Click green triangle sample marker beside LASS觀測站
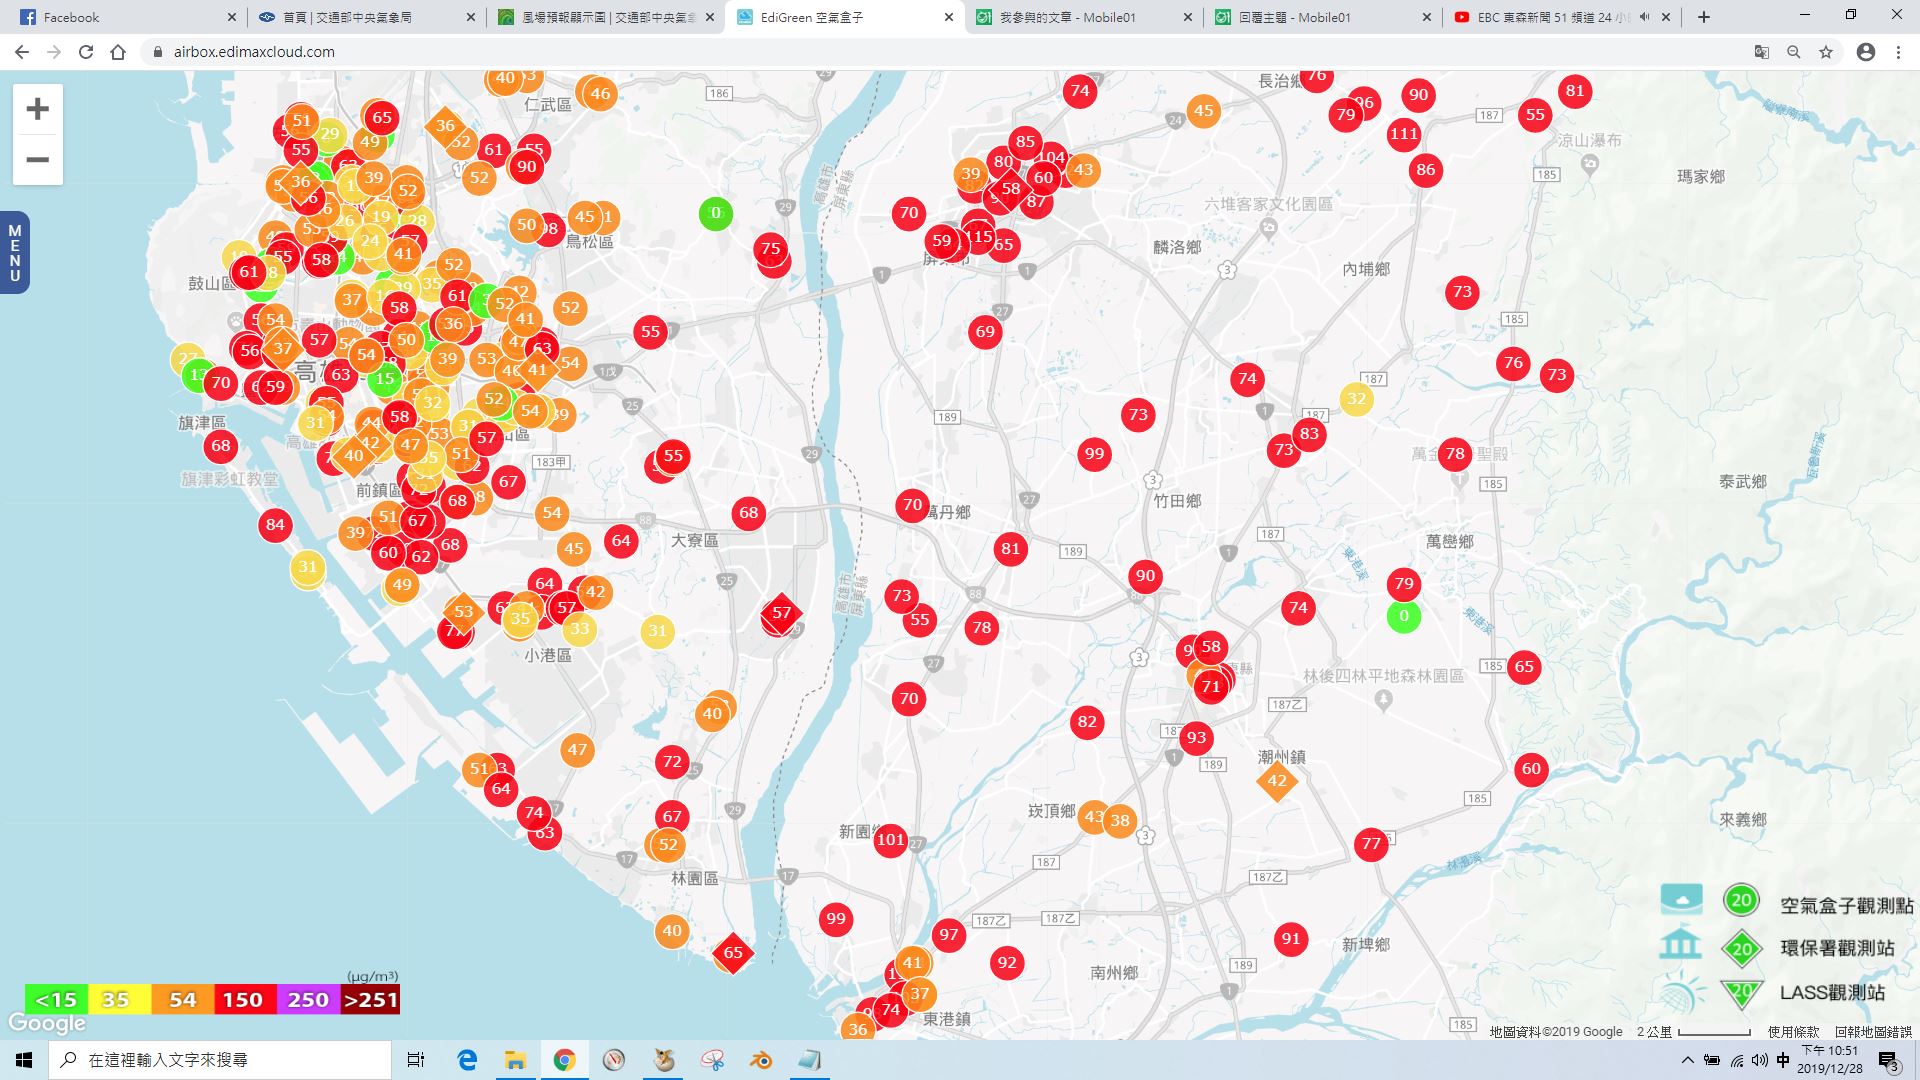Screen dimensions: 1920x1080 coord(1742,992)
